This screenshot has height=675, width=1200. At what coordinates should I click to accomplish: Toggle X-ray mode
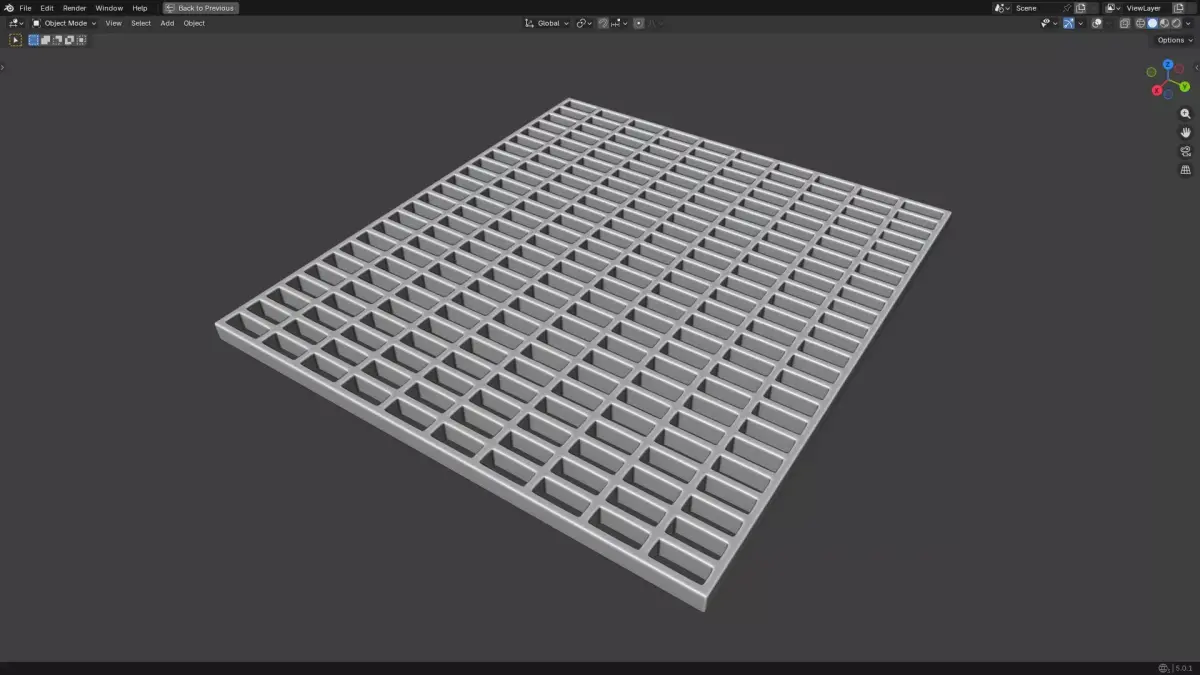pyautogui.click(x=1125, y=23)
